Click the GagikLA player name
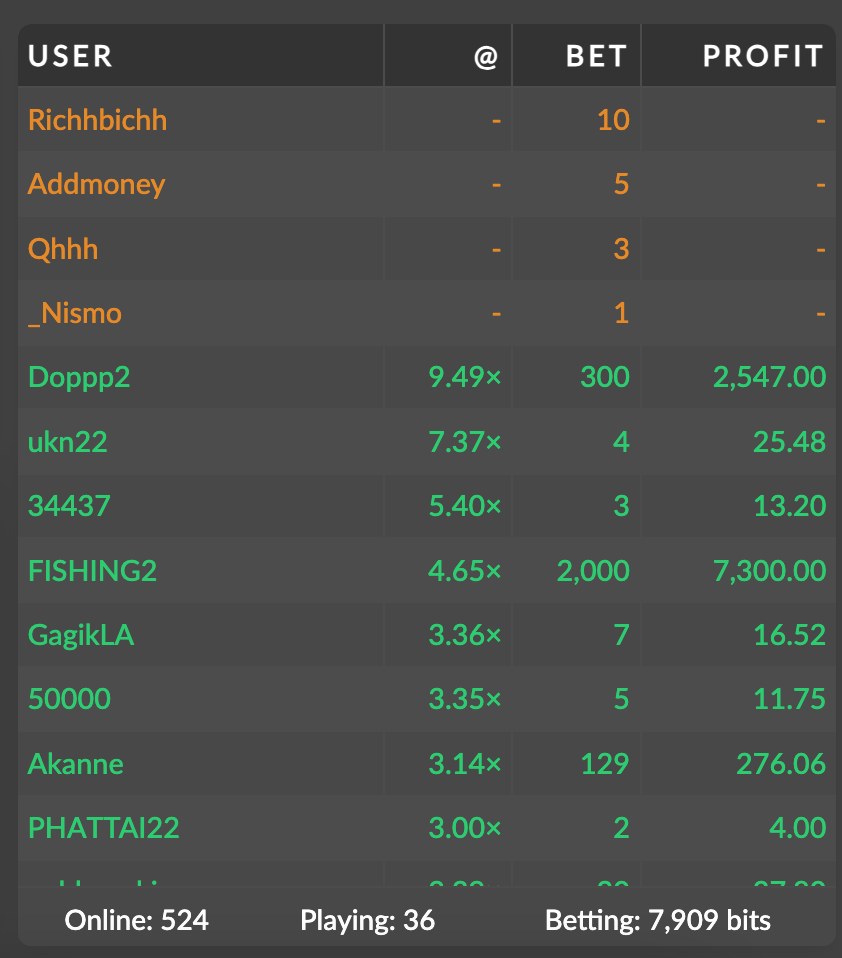This screenshot has height=958, width=842. (x=81, y=635)
